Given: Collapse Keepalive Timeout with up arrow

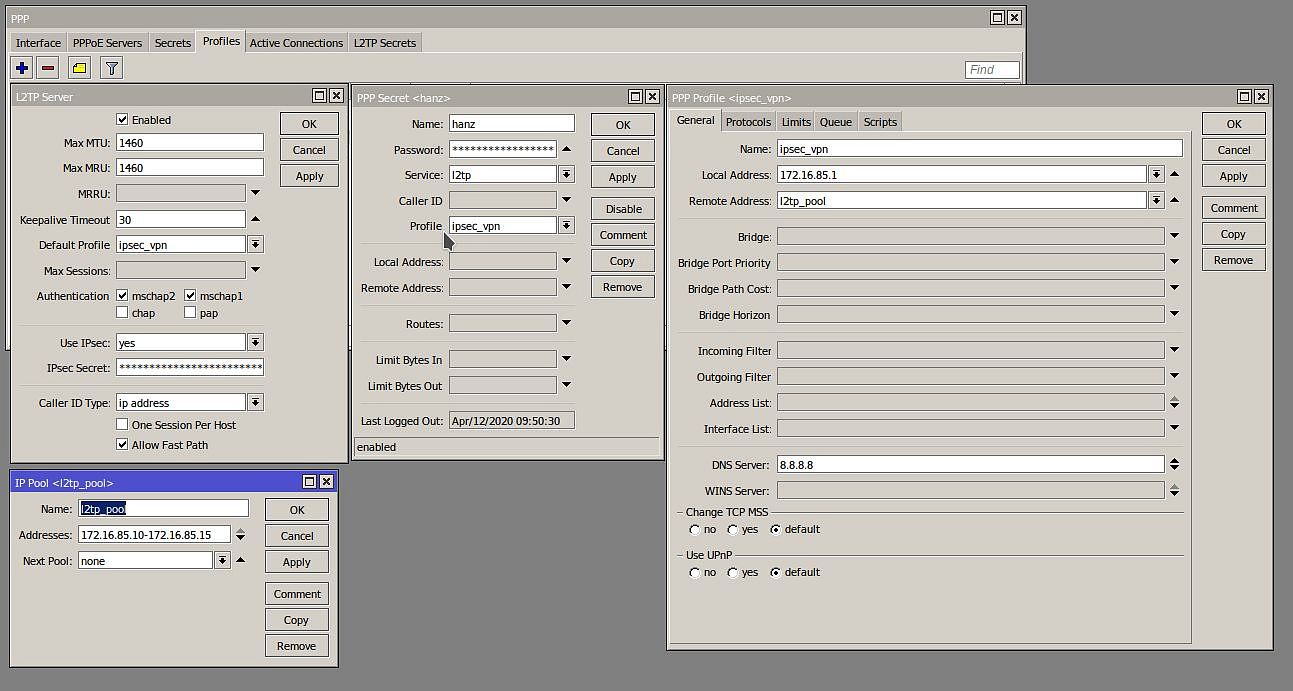Looking at the screenshot, I should [x=255, y=219].
